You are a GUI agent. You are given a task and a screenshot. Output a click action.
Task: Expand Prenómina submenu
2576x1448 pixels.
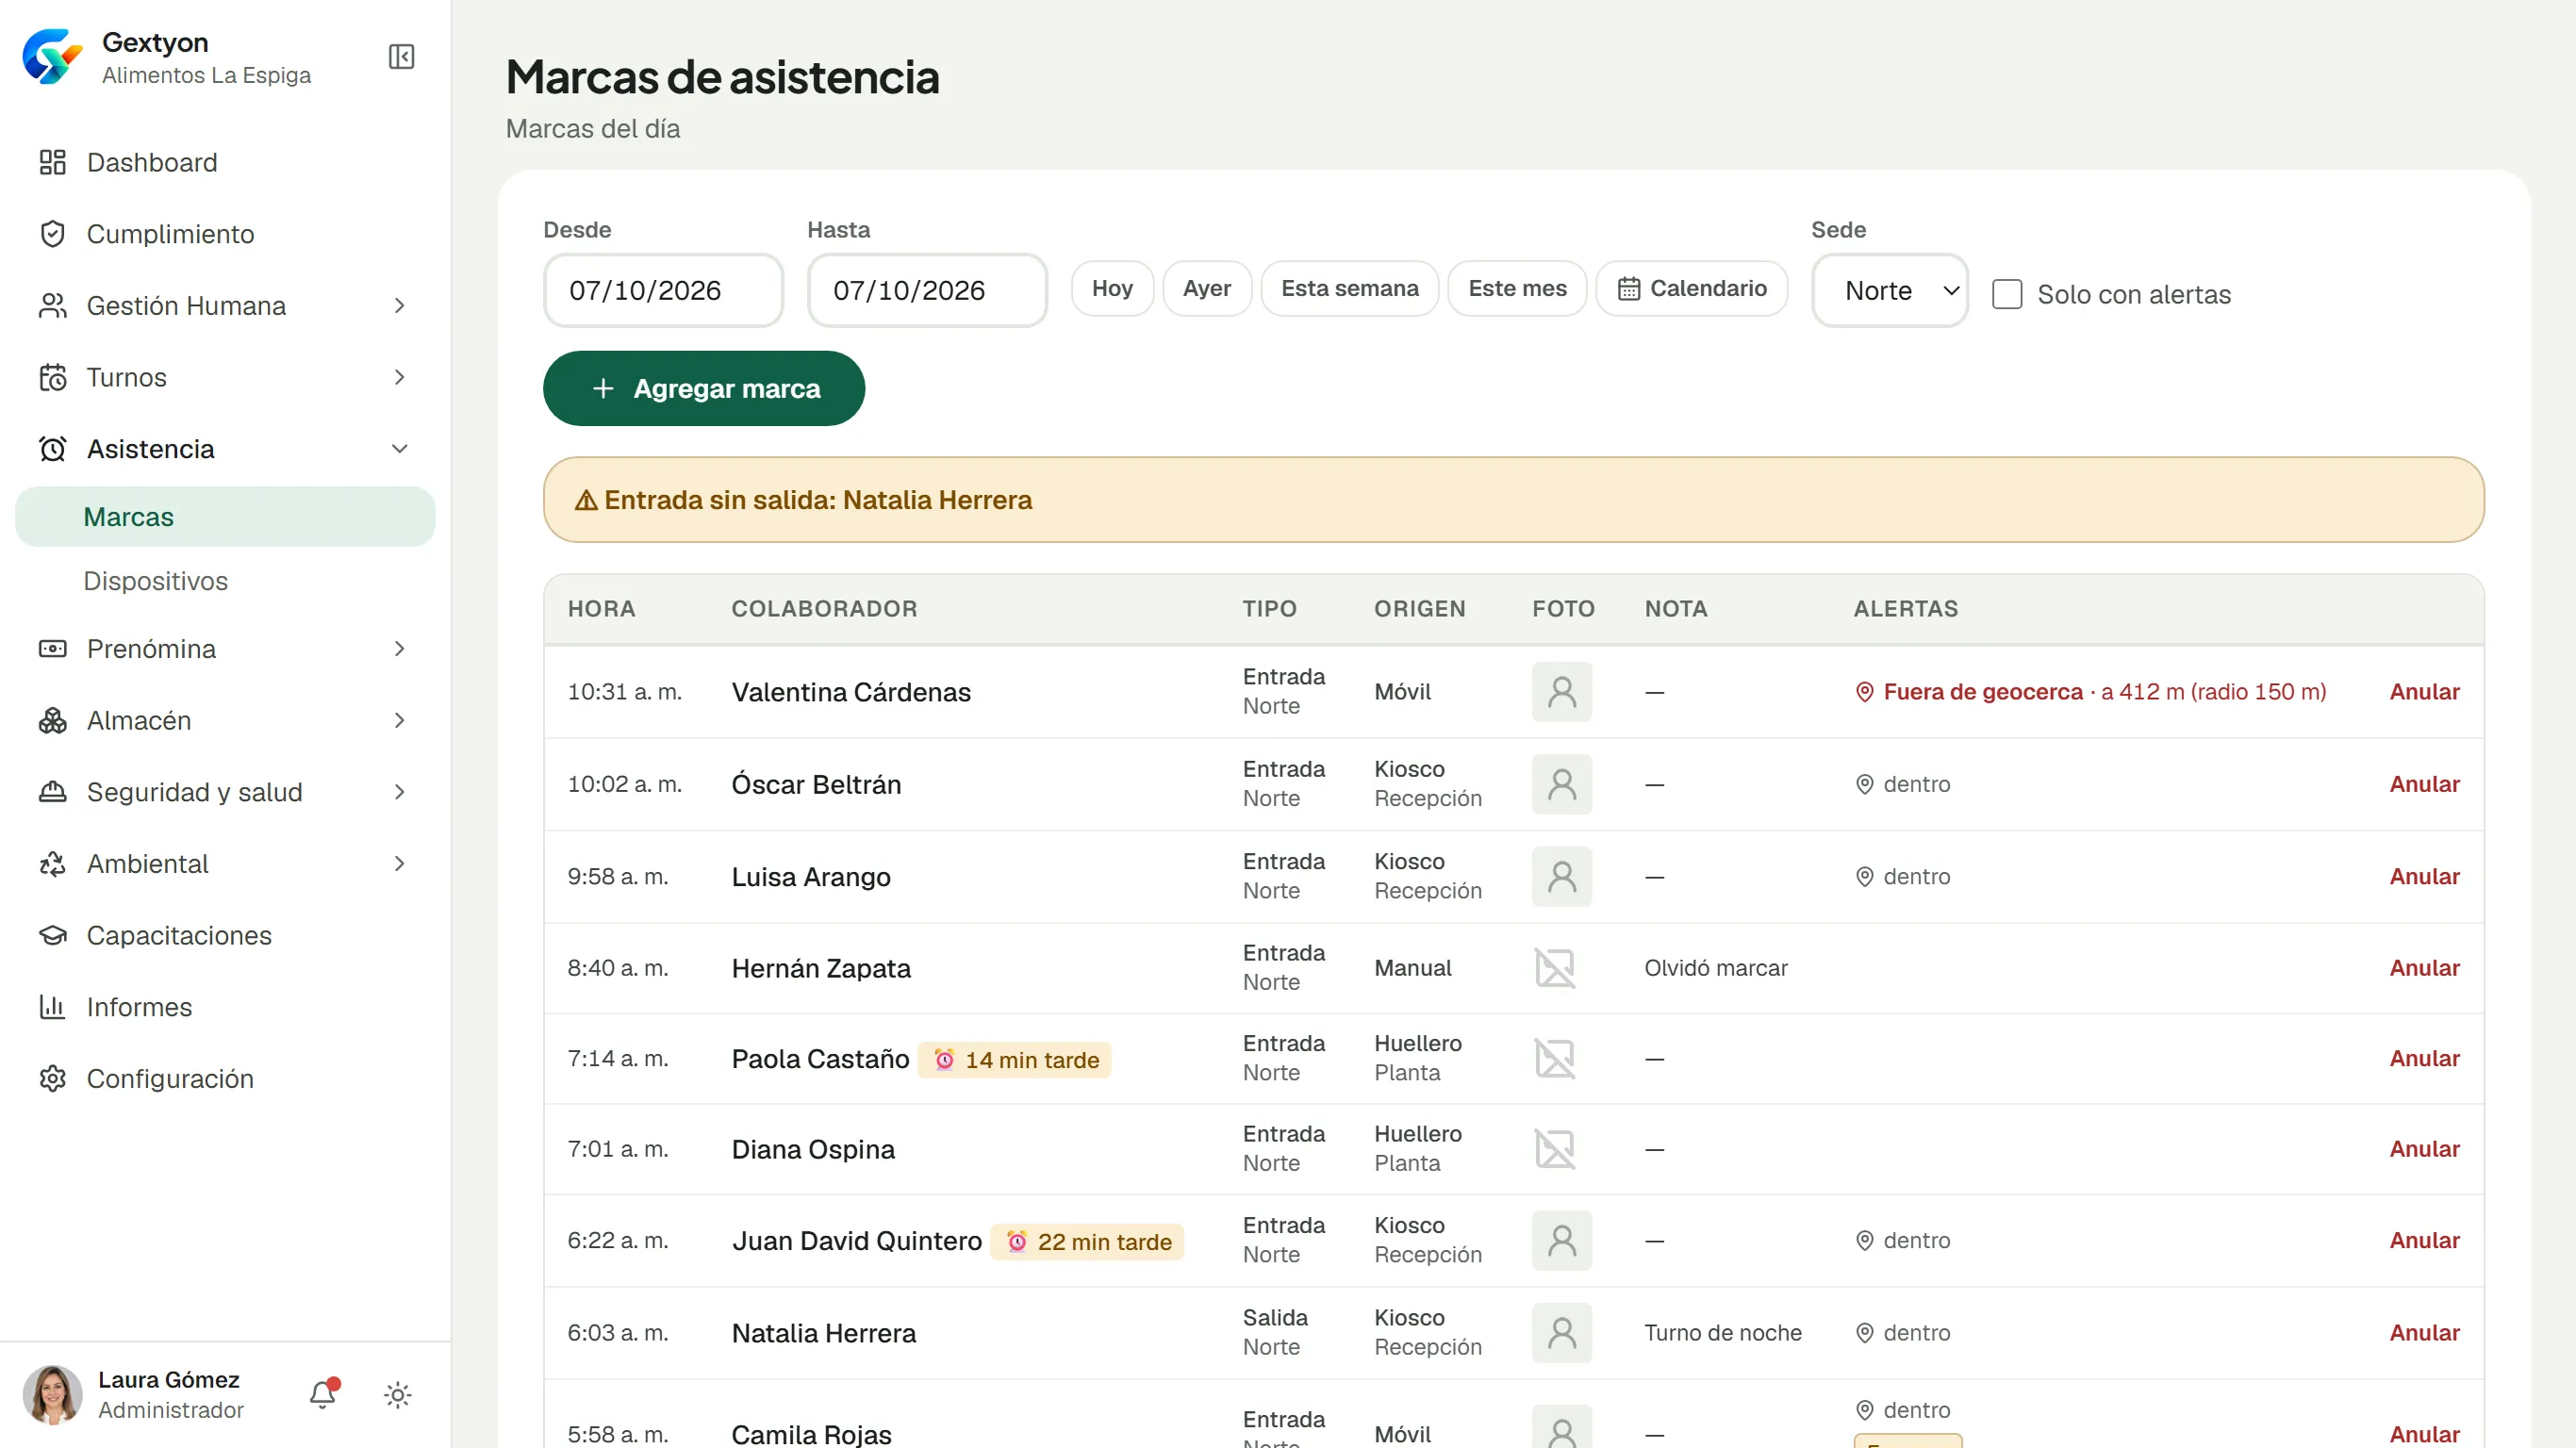tap(225, 649)
